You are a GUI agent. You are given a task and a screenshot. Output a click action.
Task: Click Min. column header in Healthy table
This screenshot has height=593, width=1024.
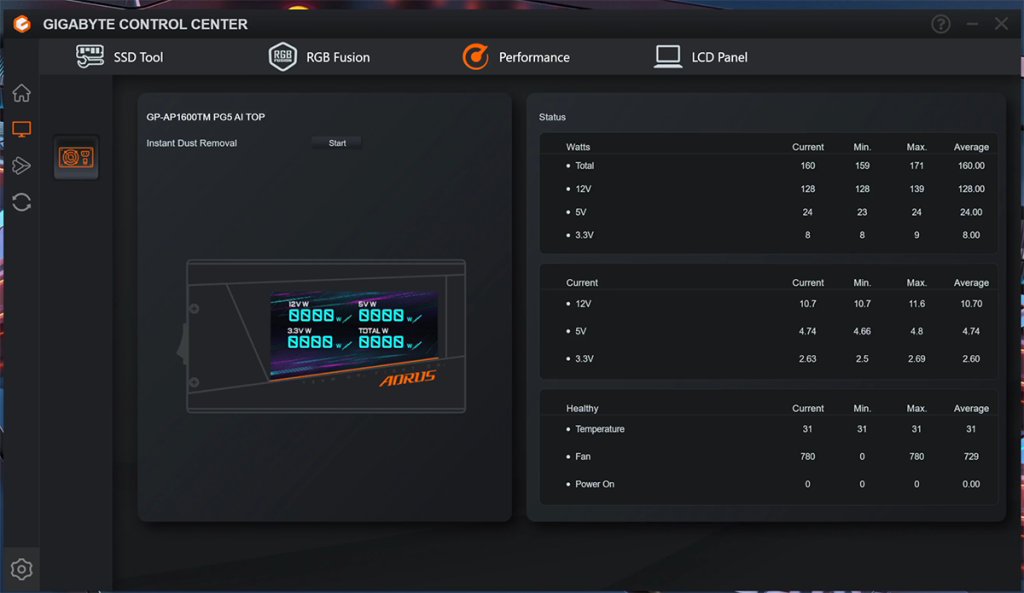point(862,408)
